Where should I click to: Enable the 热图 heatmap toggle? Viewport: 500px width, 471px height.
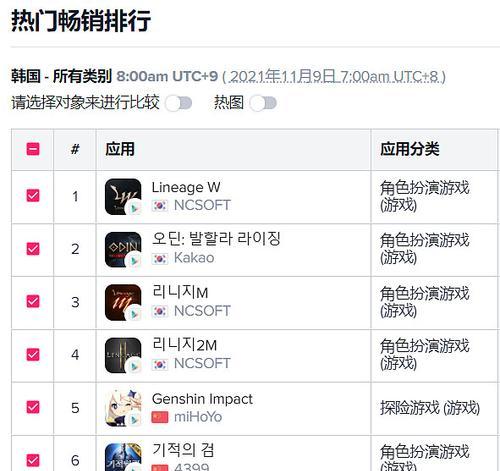tap(263, 103)
